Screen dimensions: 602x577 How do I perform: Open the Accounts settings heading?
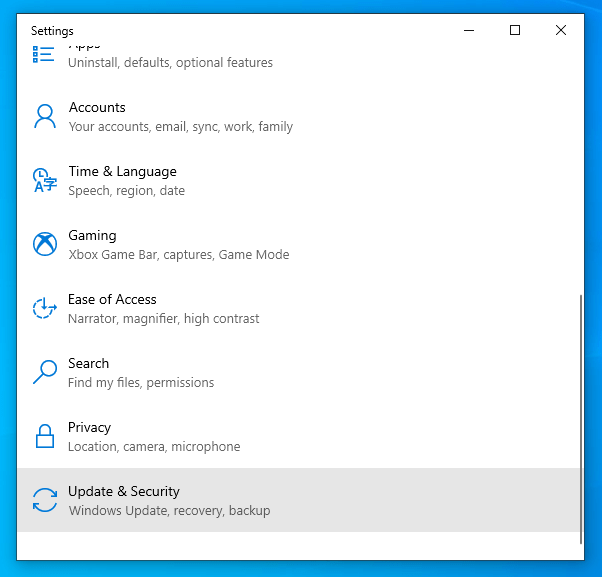coord(97,107)
